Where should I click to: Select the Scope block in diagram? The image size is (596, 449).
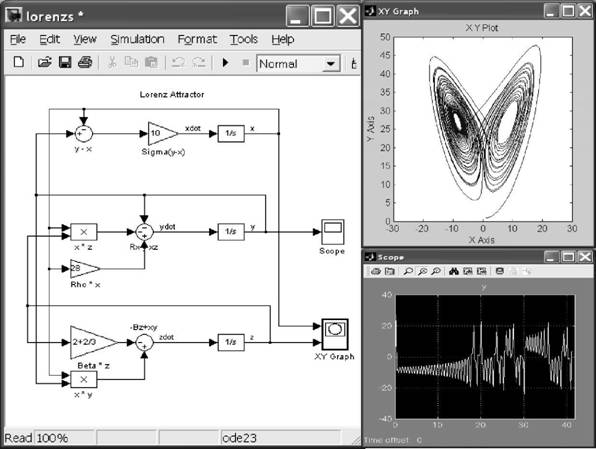(333, 232)
